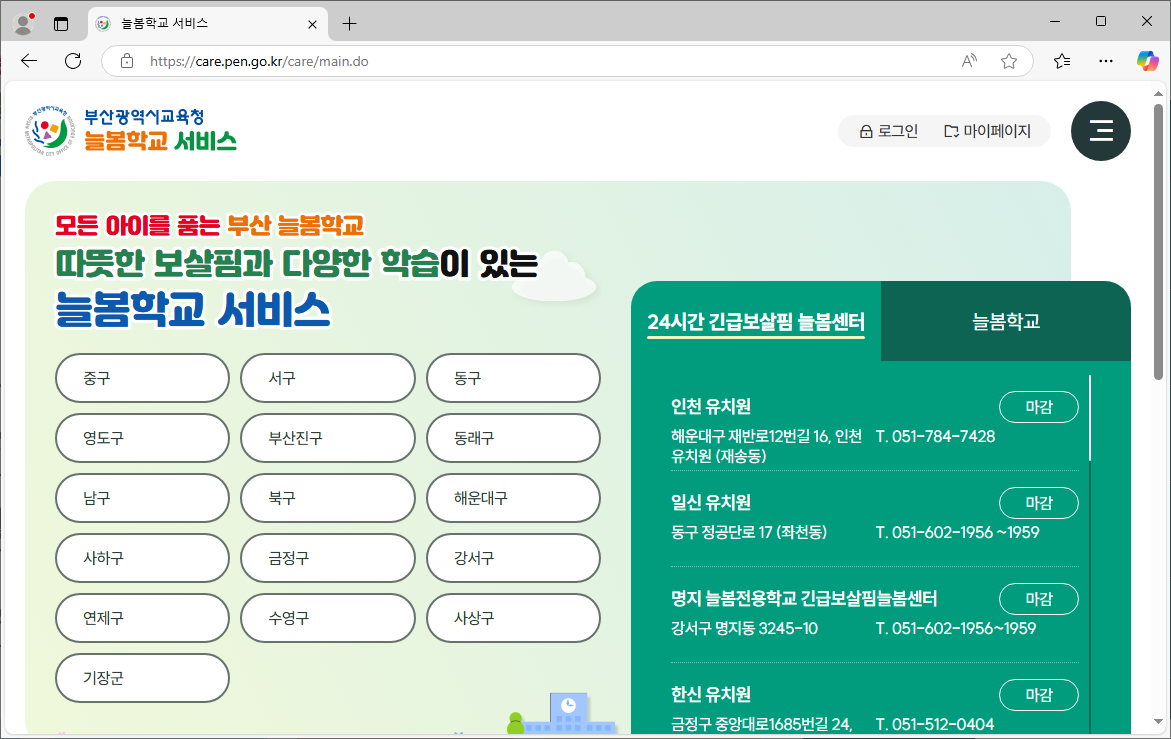Click the browser tab actions chevron
1171x739 pixels.
[62, 22]
